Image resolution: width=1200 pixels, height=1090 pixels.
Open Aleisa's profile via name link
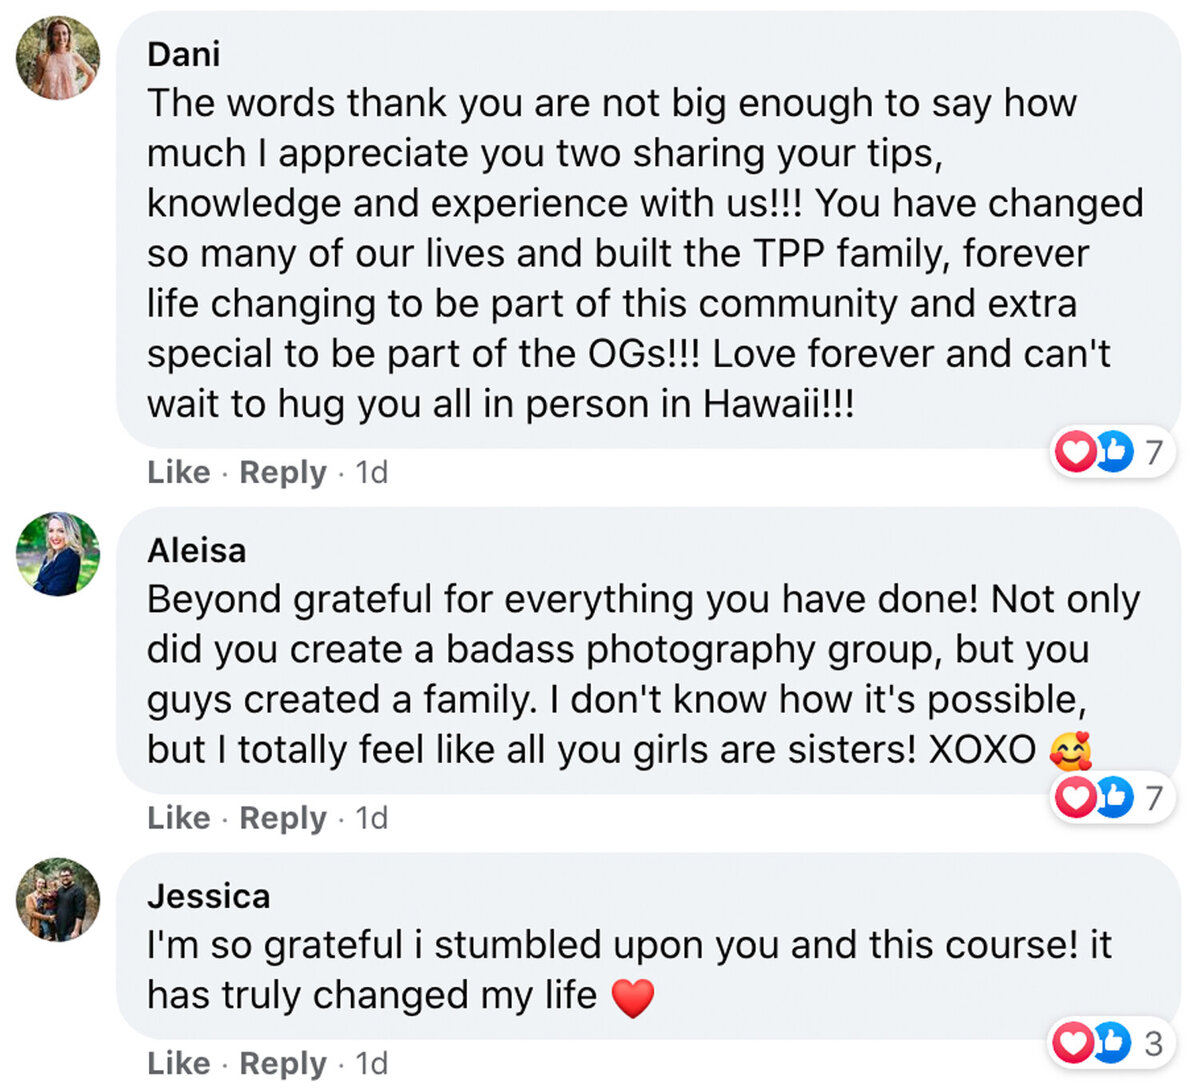(x=196, y=550)
